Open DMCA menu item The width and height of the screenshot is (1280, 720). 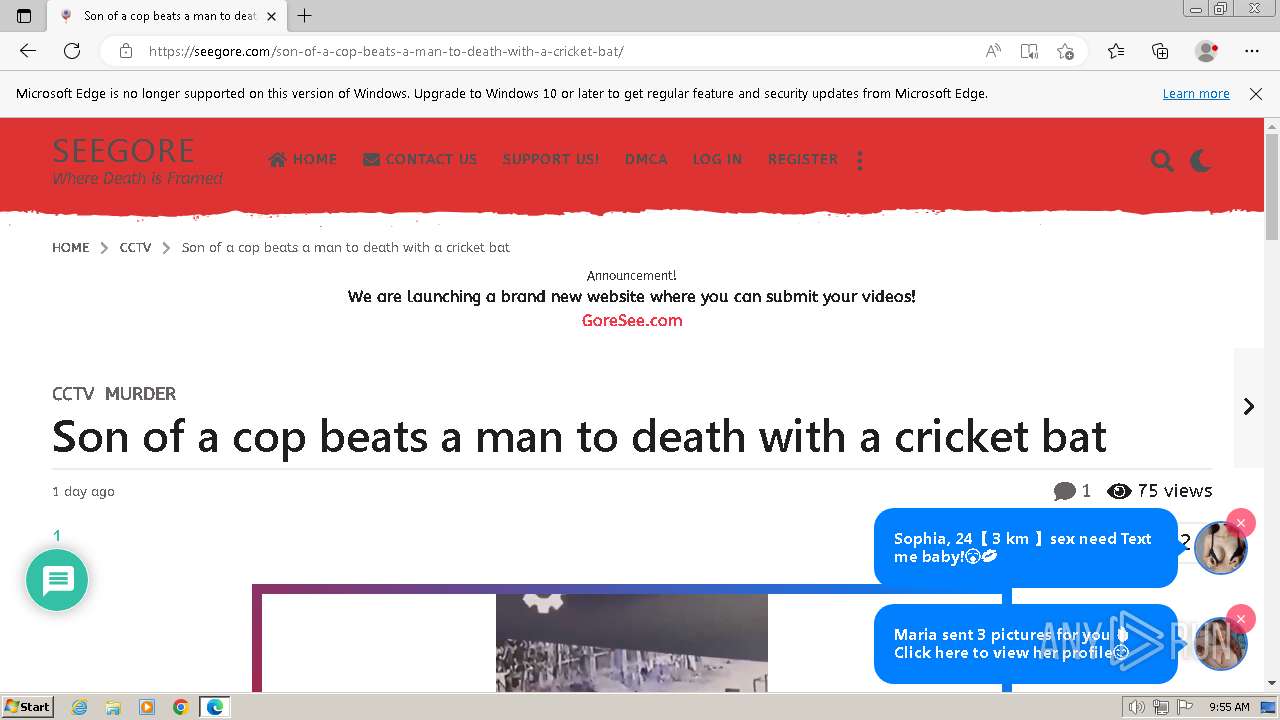tap(646, 159)
